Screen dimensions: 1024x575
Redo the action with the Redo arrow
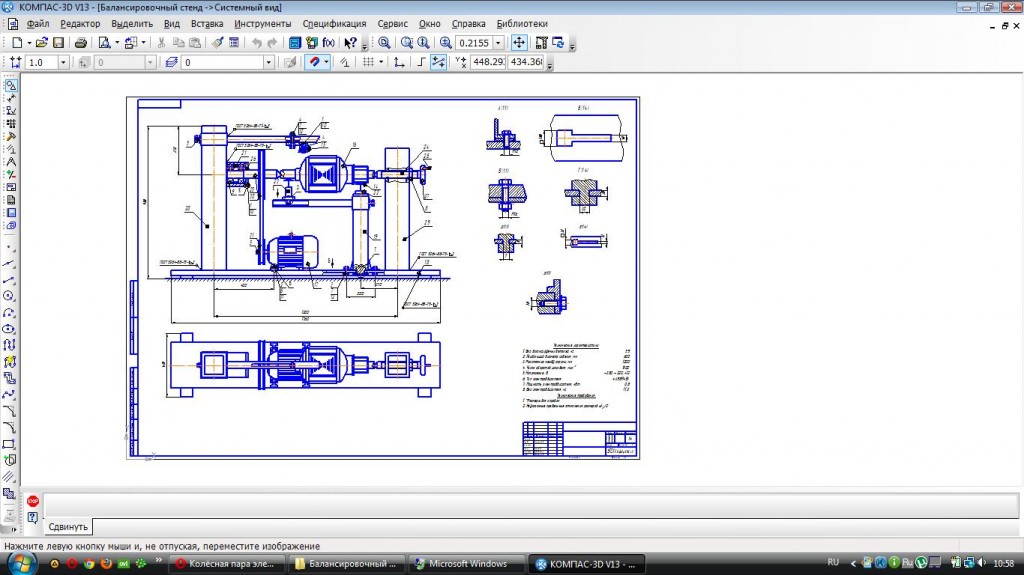[x=272, y=42]
